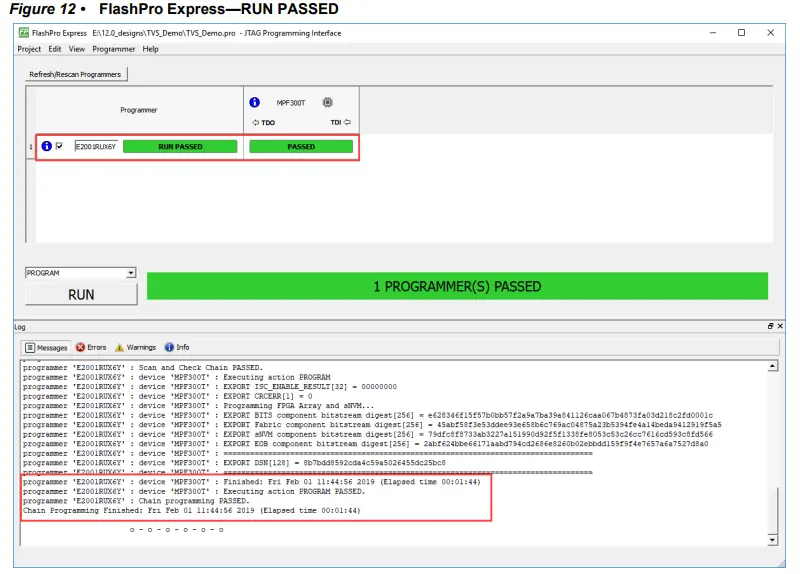Click log line 'EXPORT sNVM component bitstream digest'

click(x=367, y=434)
